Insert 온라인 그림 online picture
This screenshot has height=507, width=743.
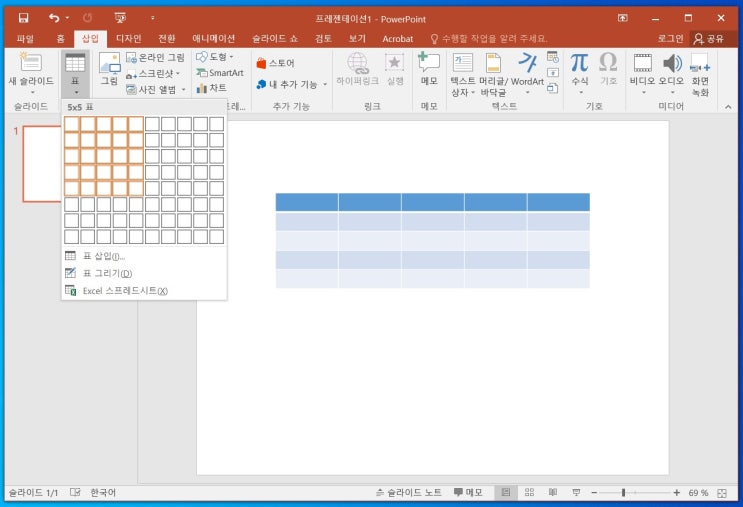click(155, 58)
